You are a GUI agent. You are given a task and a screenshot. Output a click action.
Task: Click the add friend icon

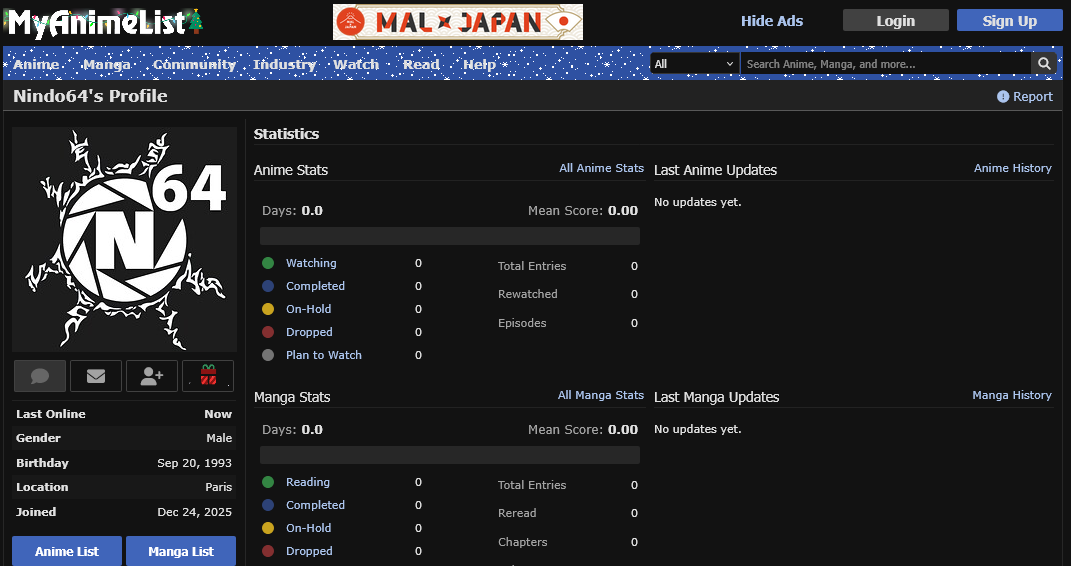(152, 376)
